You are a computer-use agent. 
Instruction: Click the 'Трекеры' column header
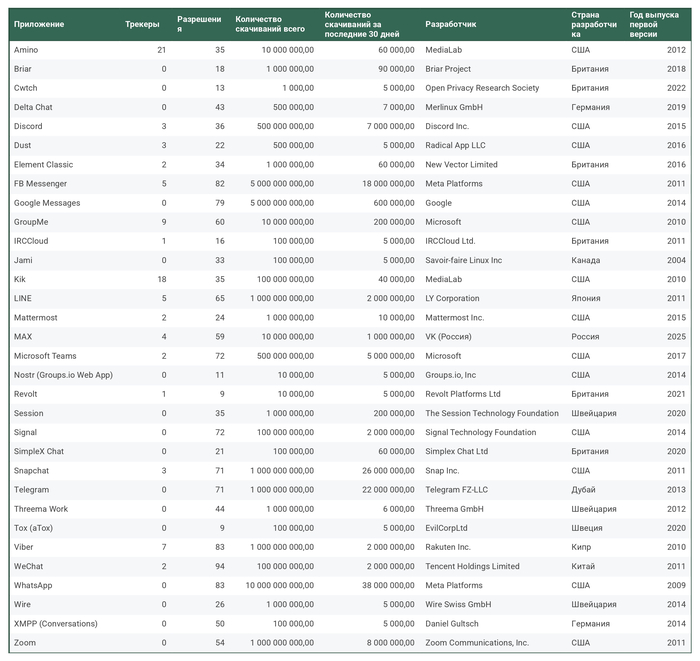(x=142, y=24)
